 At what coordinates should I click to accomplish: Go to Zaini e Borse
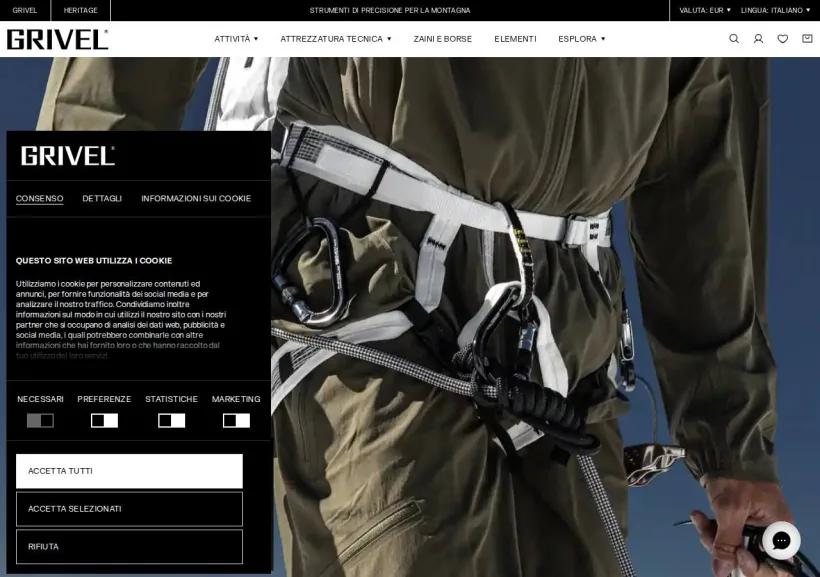pyautogui.click(x=442, y=39)
